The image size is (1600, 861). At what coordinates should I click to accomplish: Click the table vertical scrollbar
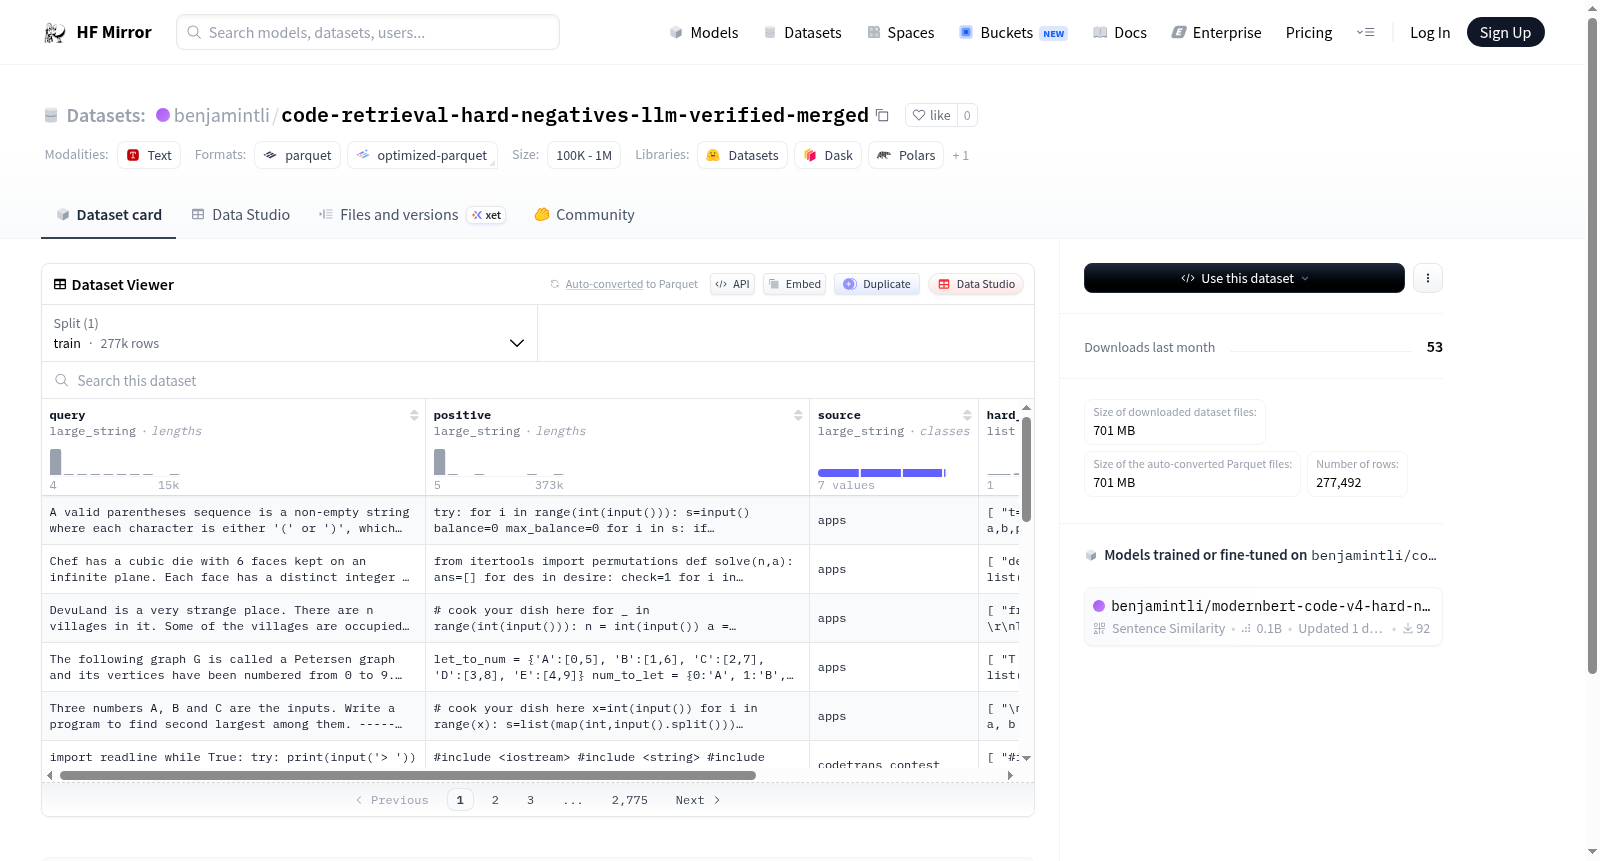tap(1026, 468)
